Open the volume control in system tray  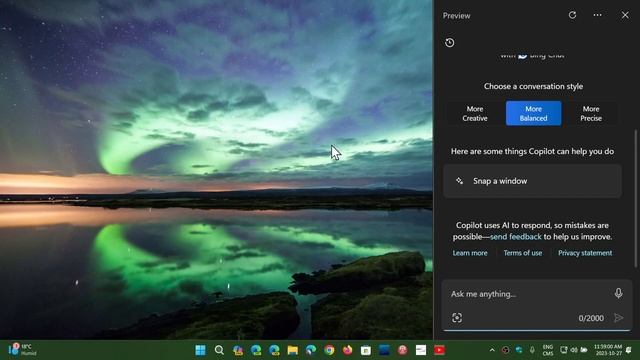(574, 350)
